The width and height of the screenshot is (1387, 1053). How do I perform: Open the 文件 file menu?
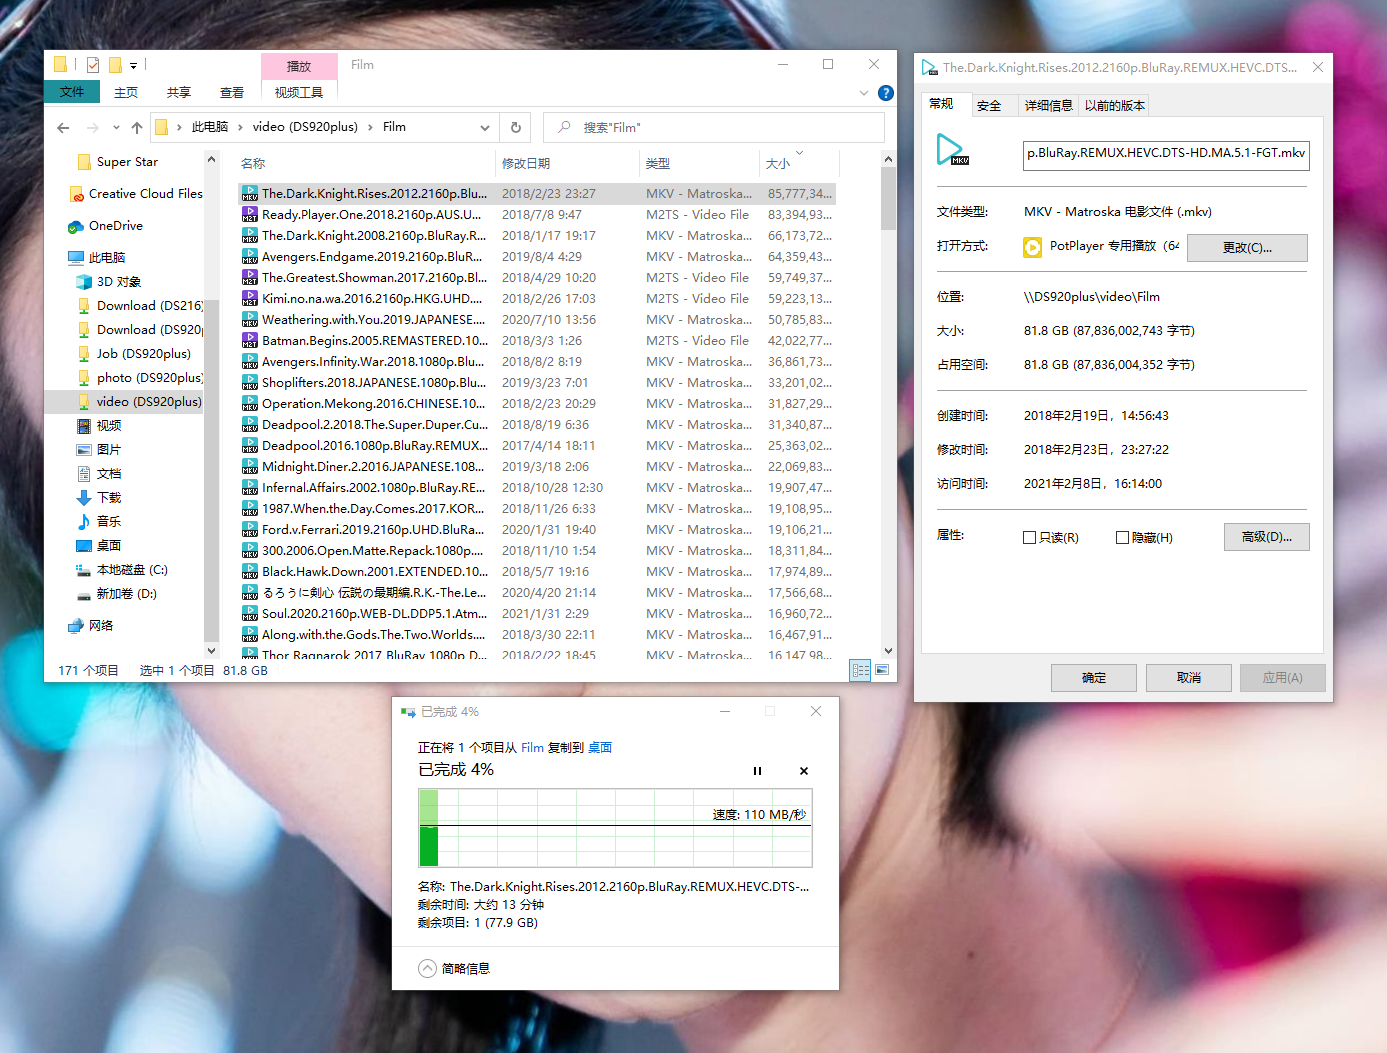coord(72,92)
